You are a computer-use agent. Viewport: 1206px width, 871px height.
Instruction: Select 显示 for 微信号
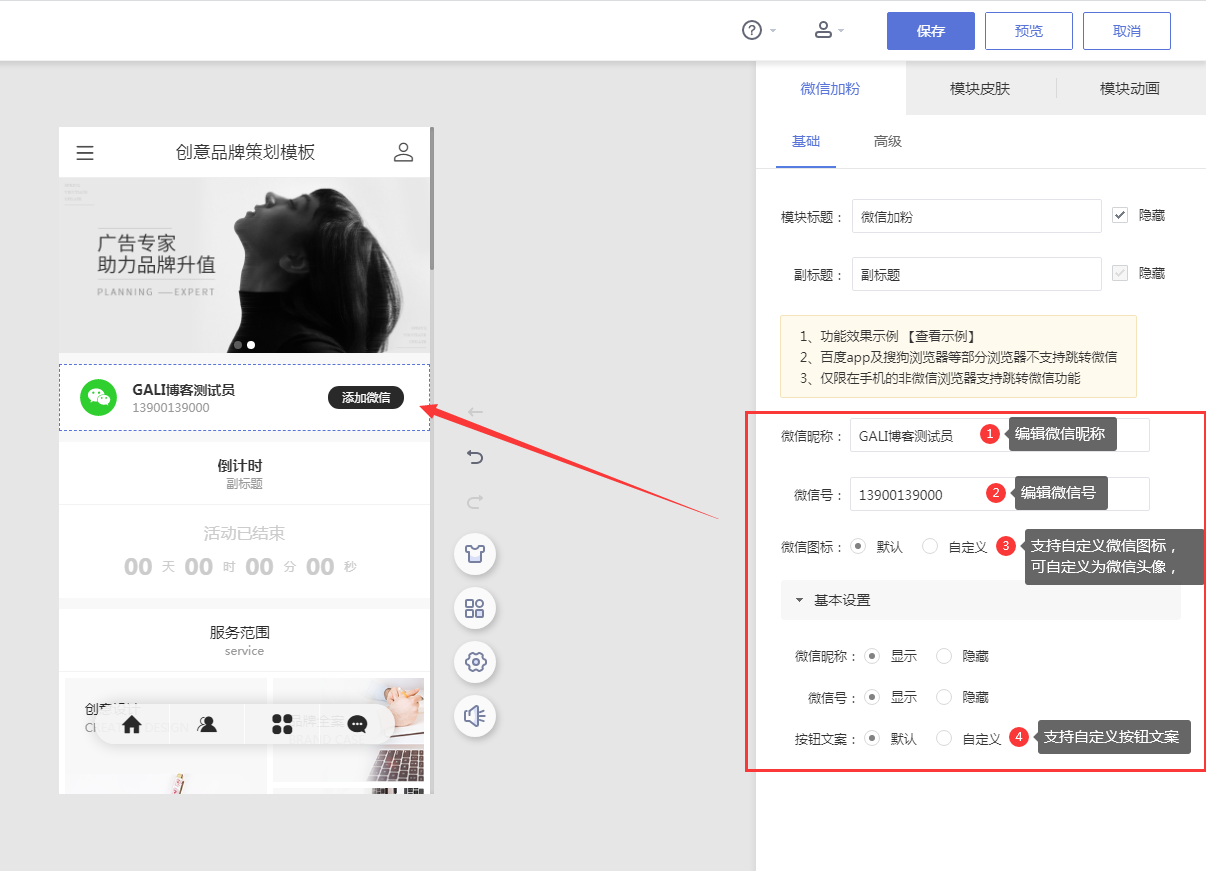tap(872, 697)
